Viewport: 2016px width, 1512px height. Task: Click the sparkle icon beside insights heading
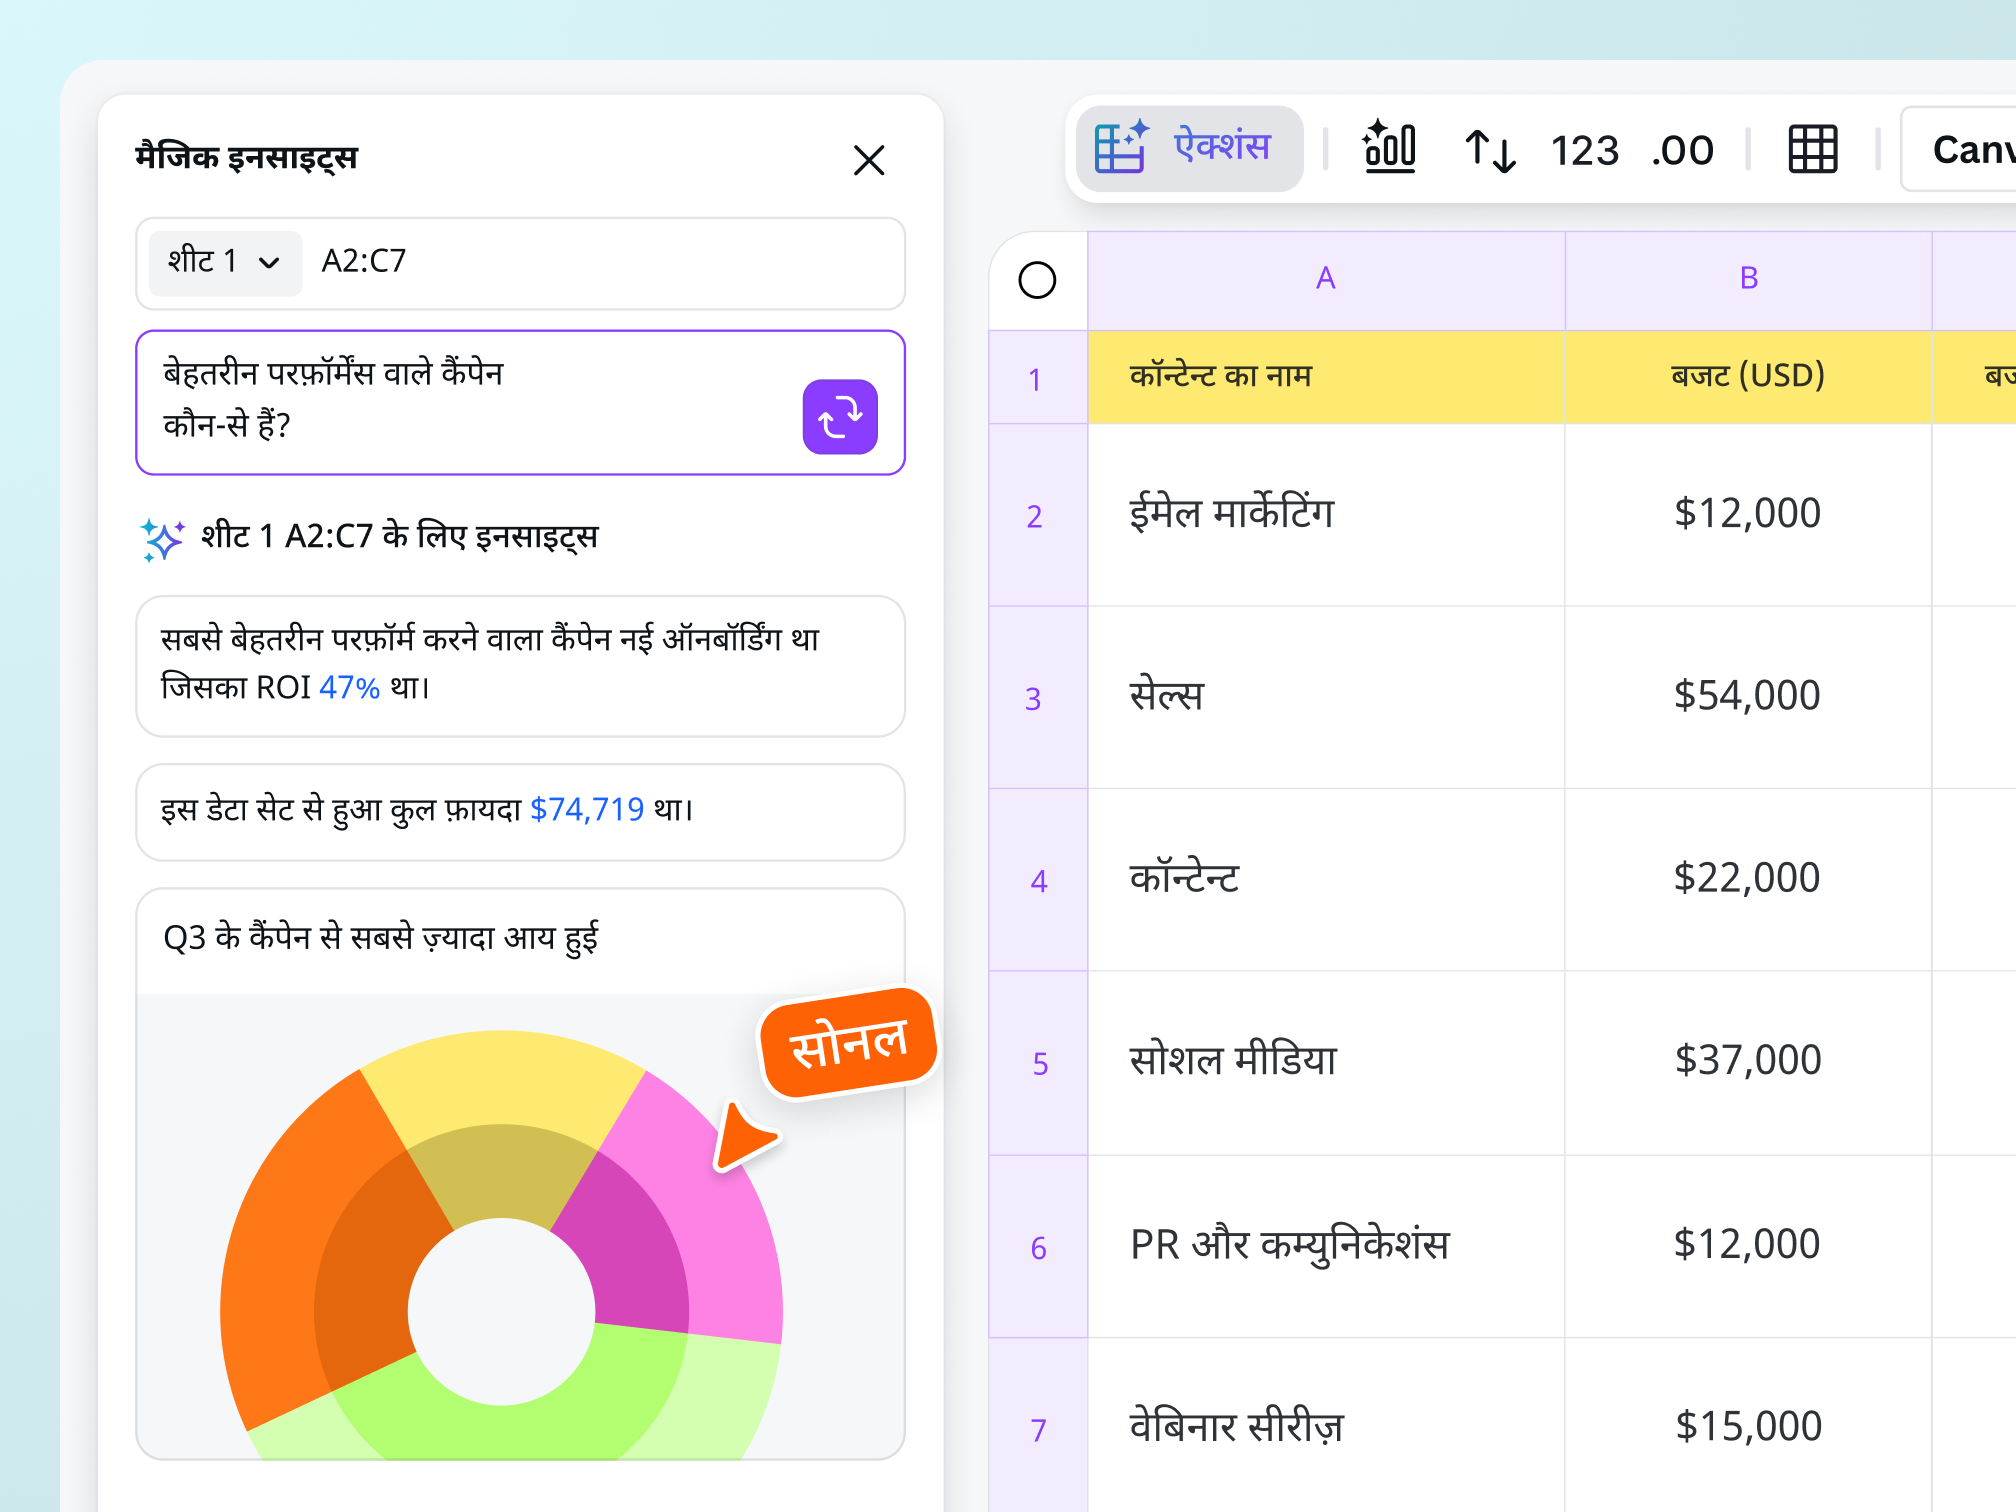point(162,539)
